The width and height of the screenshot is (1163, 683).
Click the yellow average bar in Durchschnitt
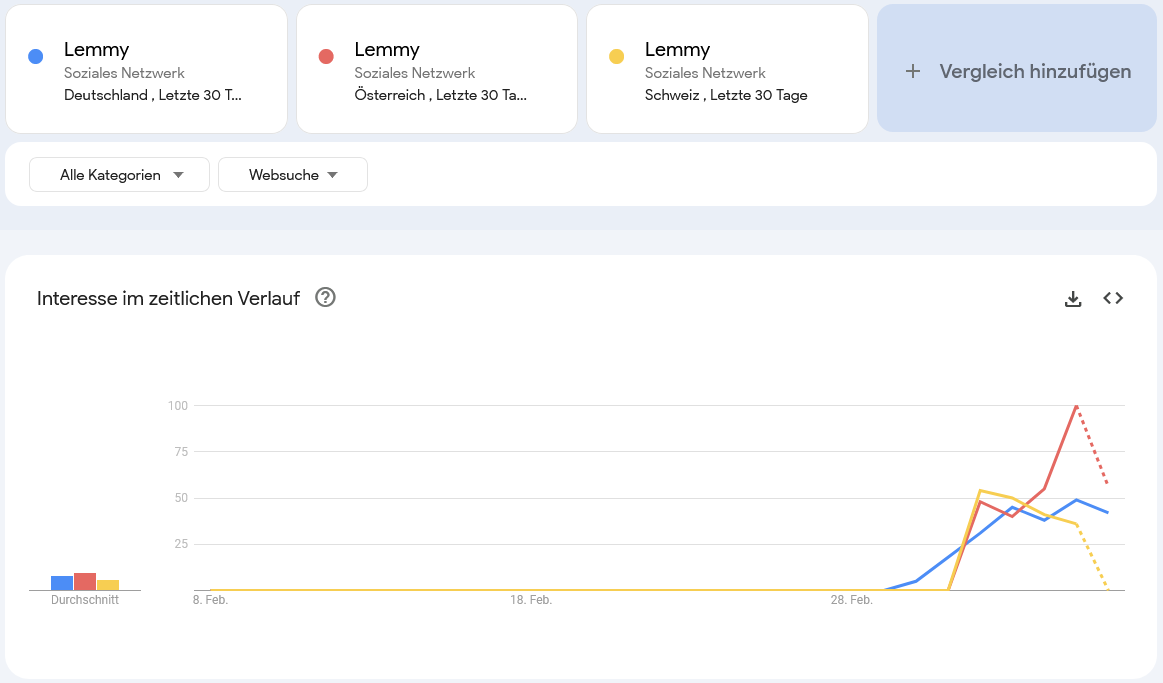pyautogui.click(x=108, y=585)
